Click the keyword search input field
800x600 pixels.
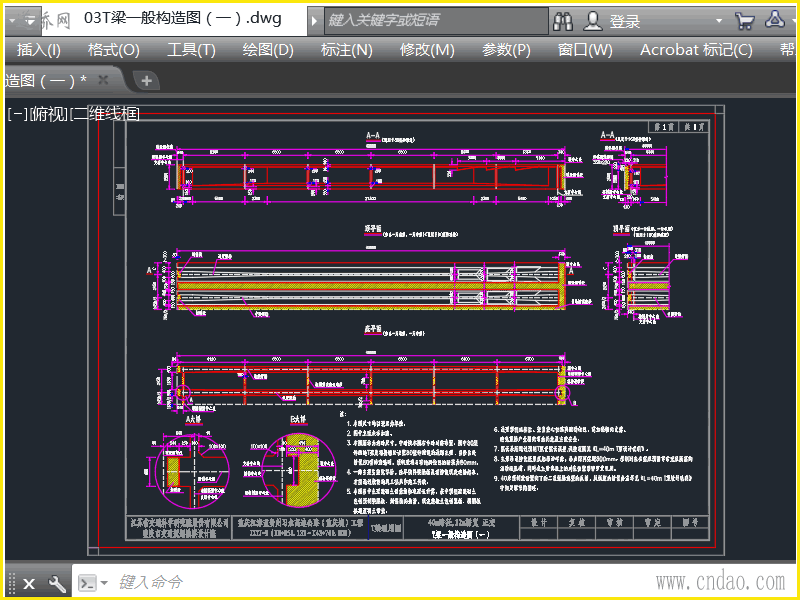coord(435,20)
